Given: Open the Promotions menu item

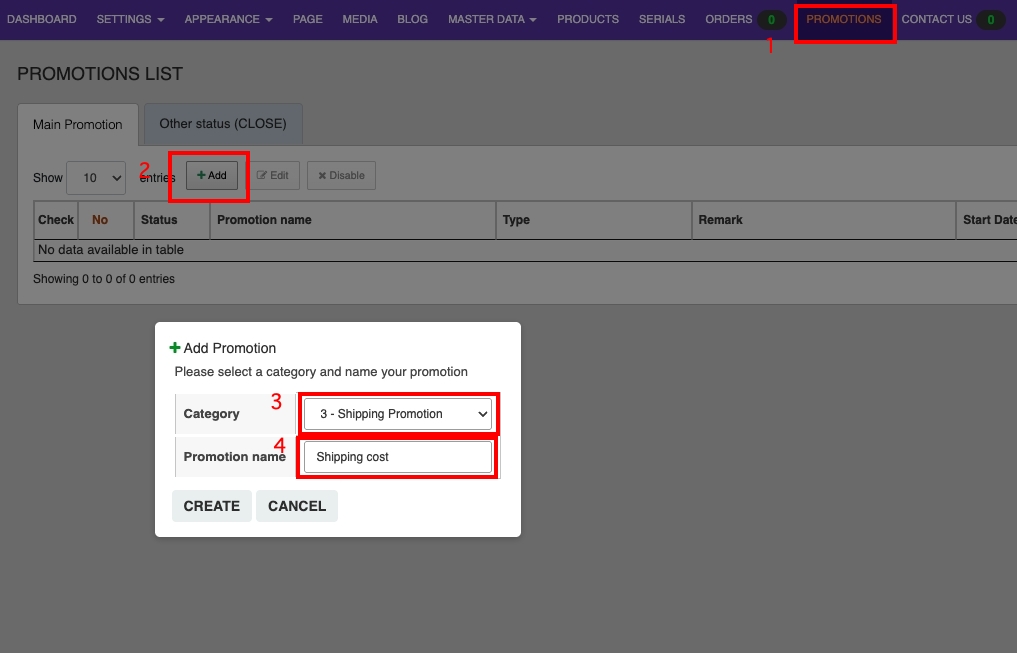Looking at the screenshot, I should click(844, 19).
